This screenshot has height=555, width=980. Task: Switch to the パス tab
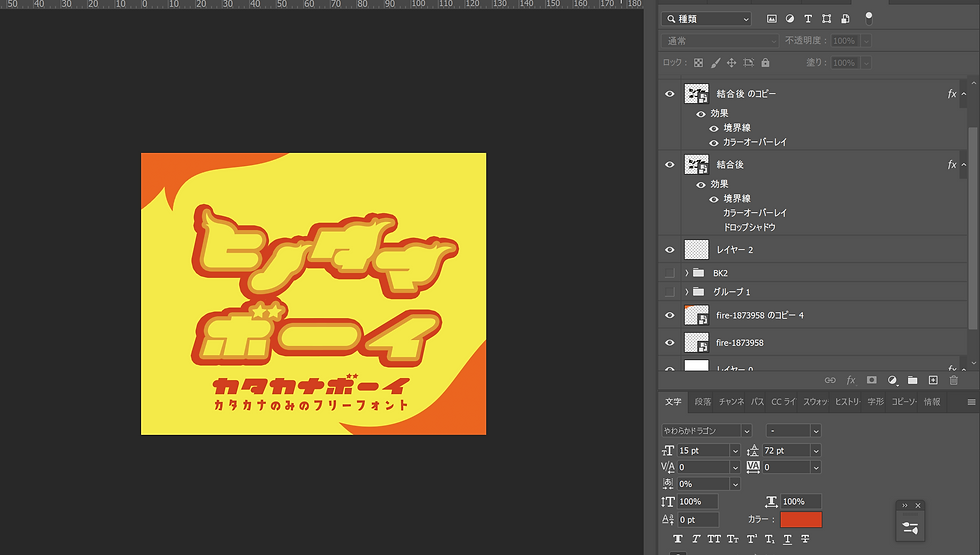coord(758,402)
